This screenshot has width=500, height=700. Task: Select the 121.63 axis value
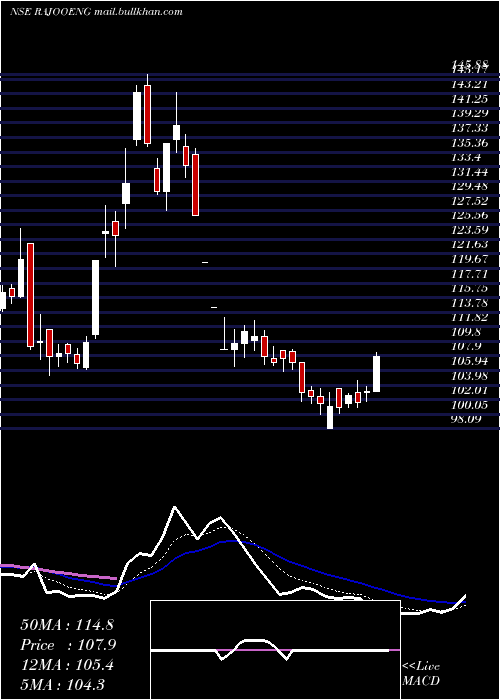[x=470, y=245]
